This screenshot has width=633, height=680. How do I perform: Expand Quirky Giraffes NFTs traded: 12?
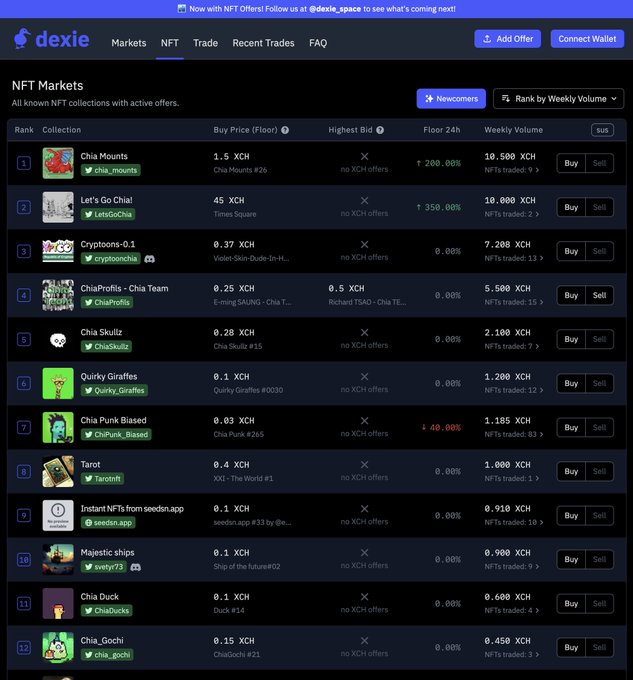coord(514,390)
